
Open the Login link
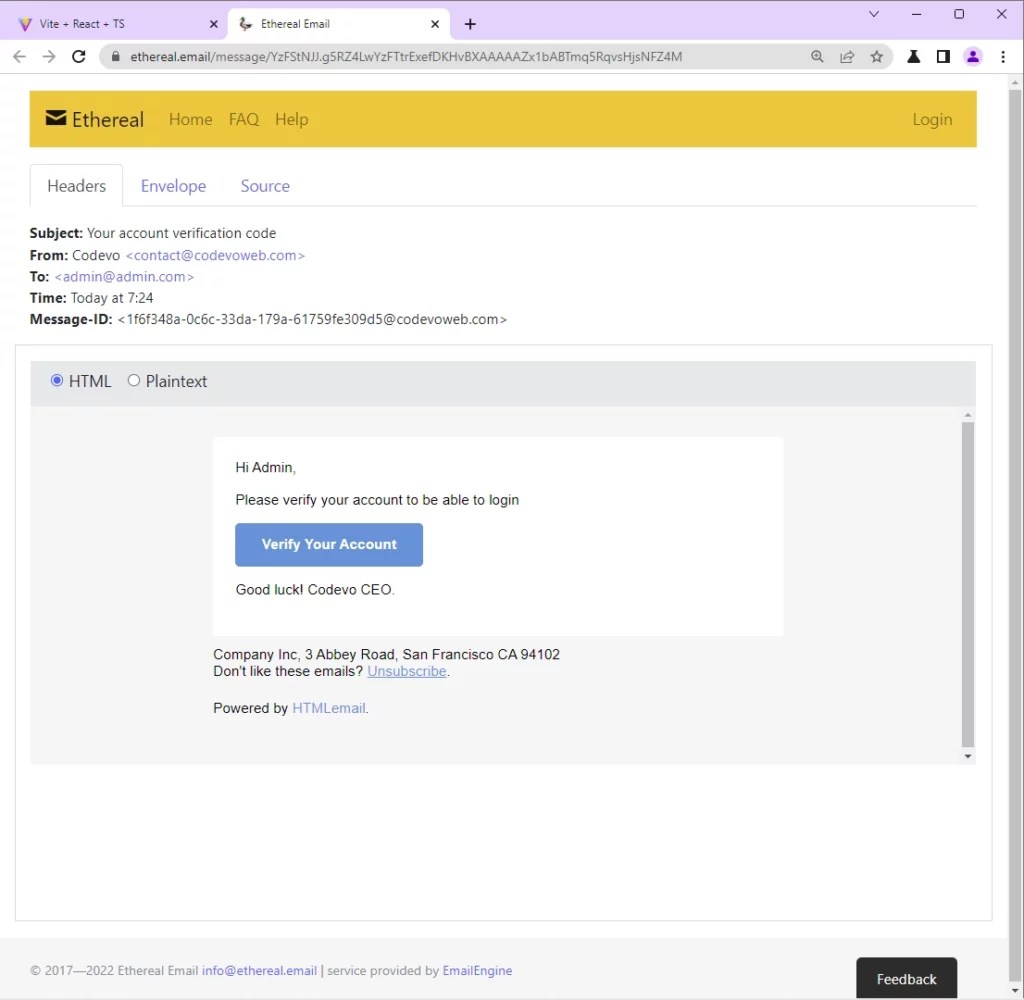[x=932, y=119]
